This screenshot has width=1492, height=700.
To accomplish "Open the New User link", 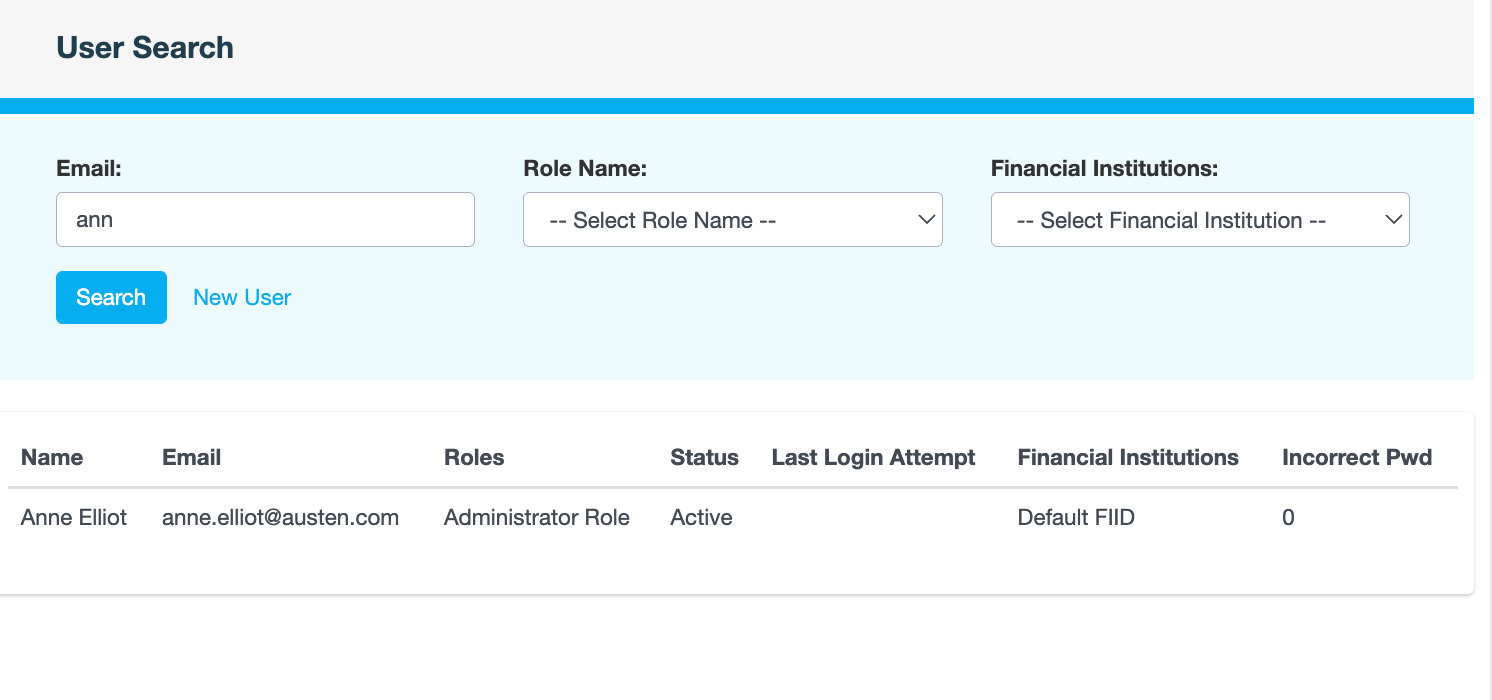I will tap(242, 298).
